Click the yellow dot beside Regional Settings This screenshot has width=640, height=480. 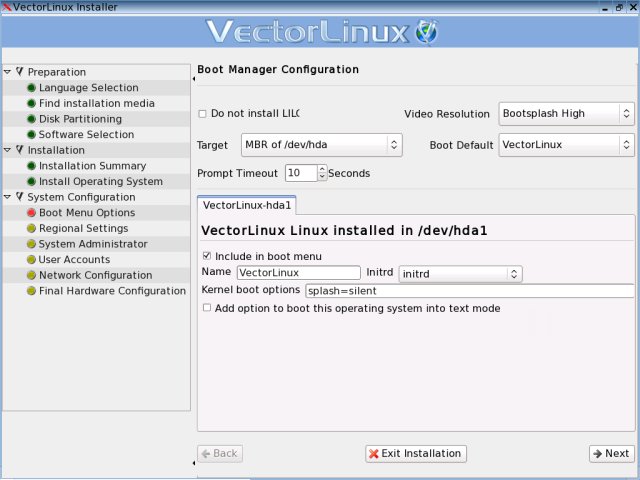pos(31,228)
